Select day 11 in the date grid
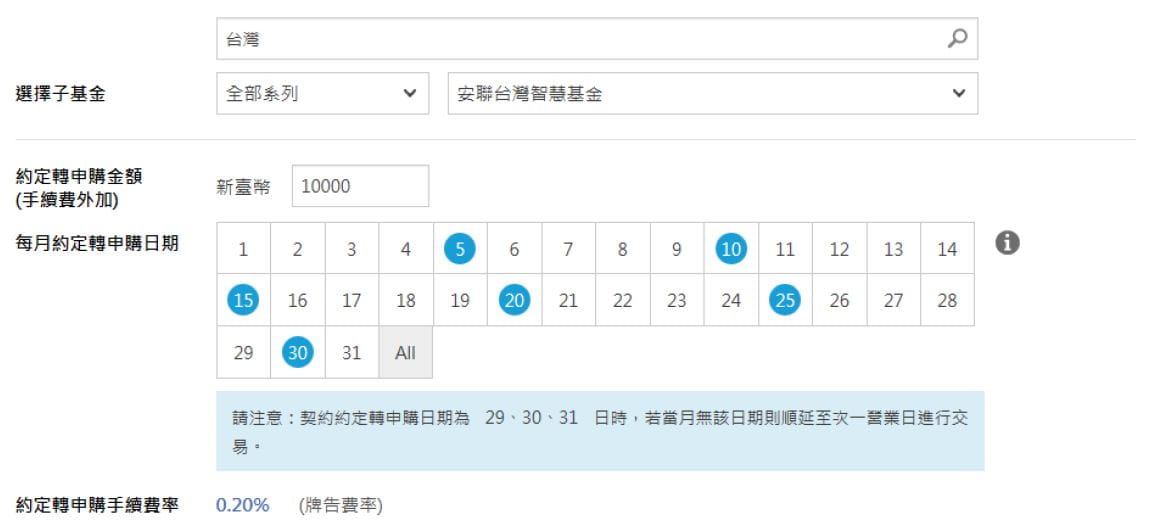The image size is (1158, 530). coord(785,249)
